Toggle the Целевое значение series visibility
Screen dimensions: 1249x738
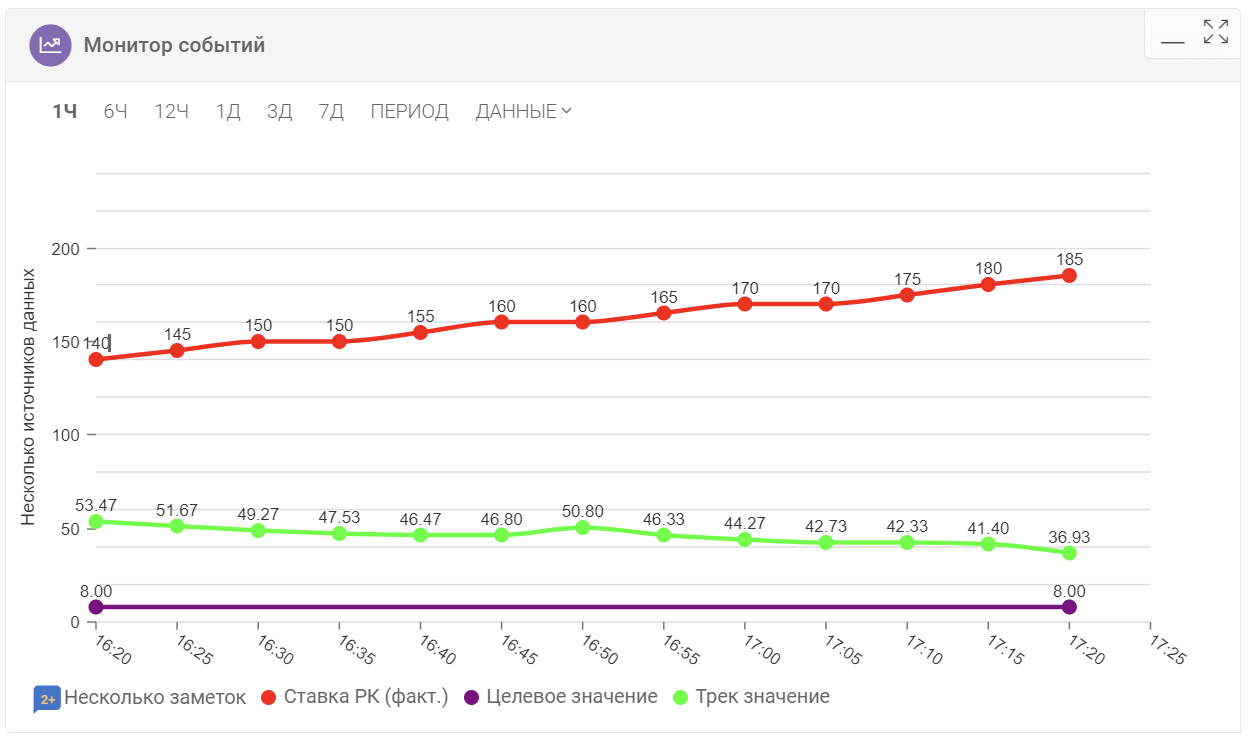click(x=561, y=697)
